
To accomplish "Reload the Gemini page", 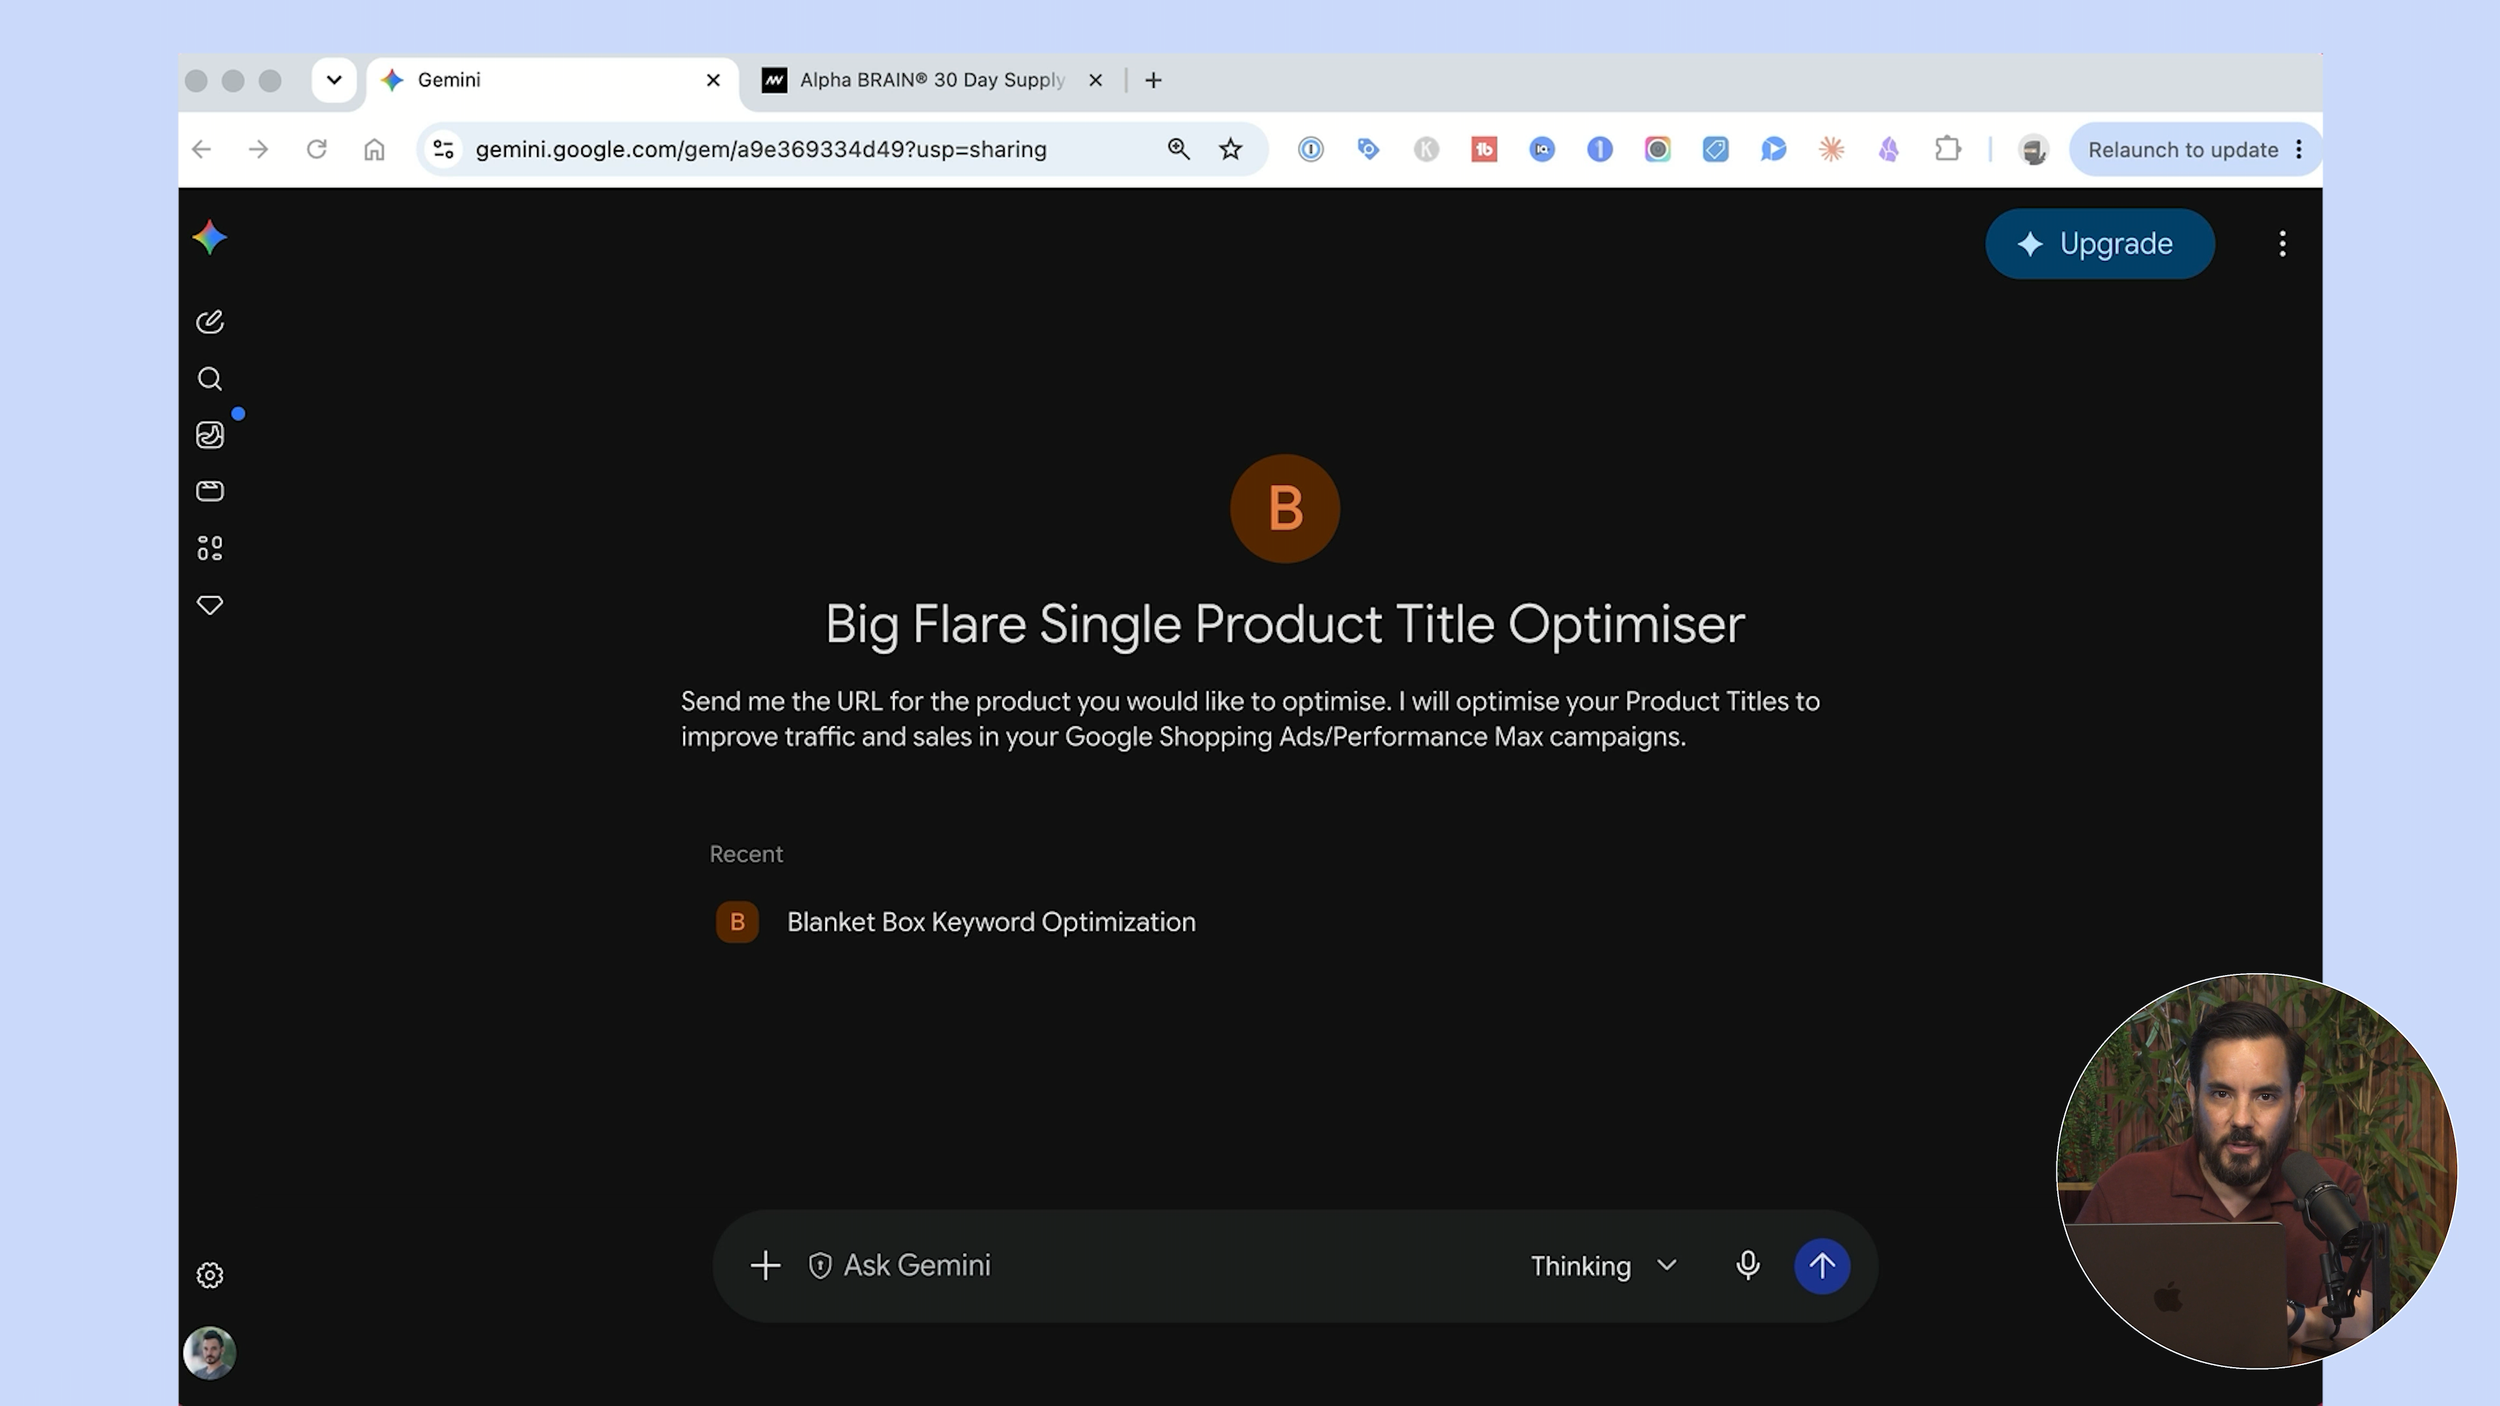I will point(317,149).
